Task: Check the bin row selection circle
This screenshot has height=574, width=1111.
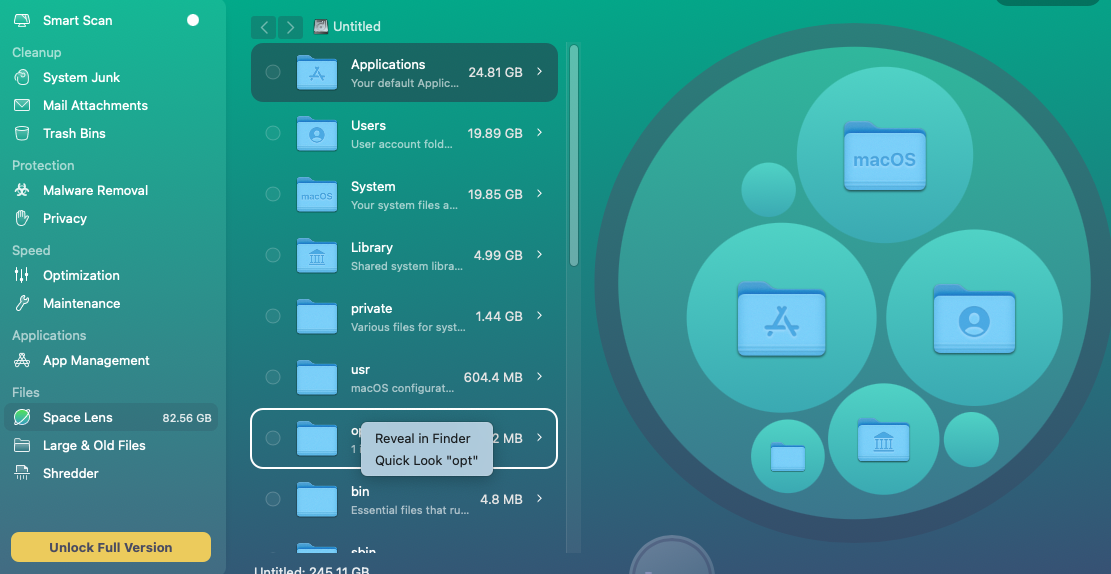Action: 273,499
